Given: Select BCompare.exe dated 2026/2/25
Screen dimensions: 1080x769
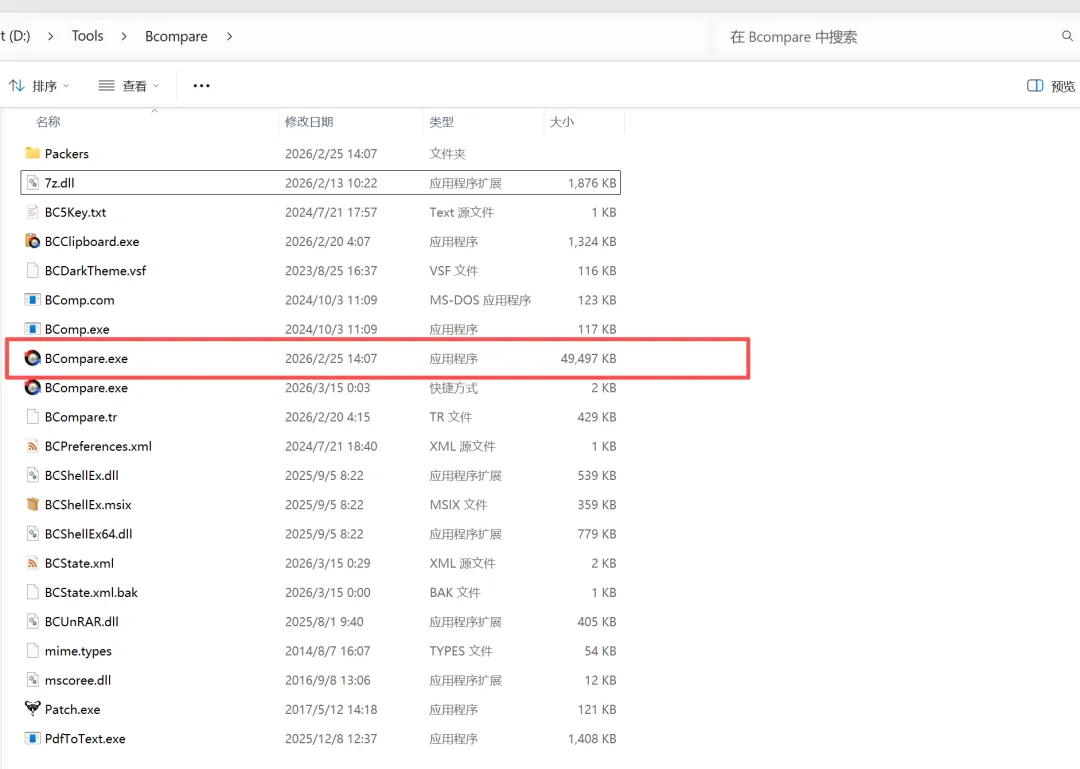Looking at the screenshot, I should (x=86, y=358).
